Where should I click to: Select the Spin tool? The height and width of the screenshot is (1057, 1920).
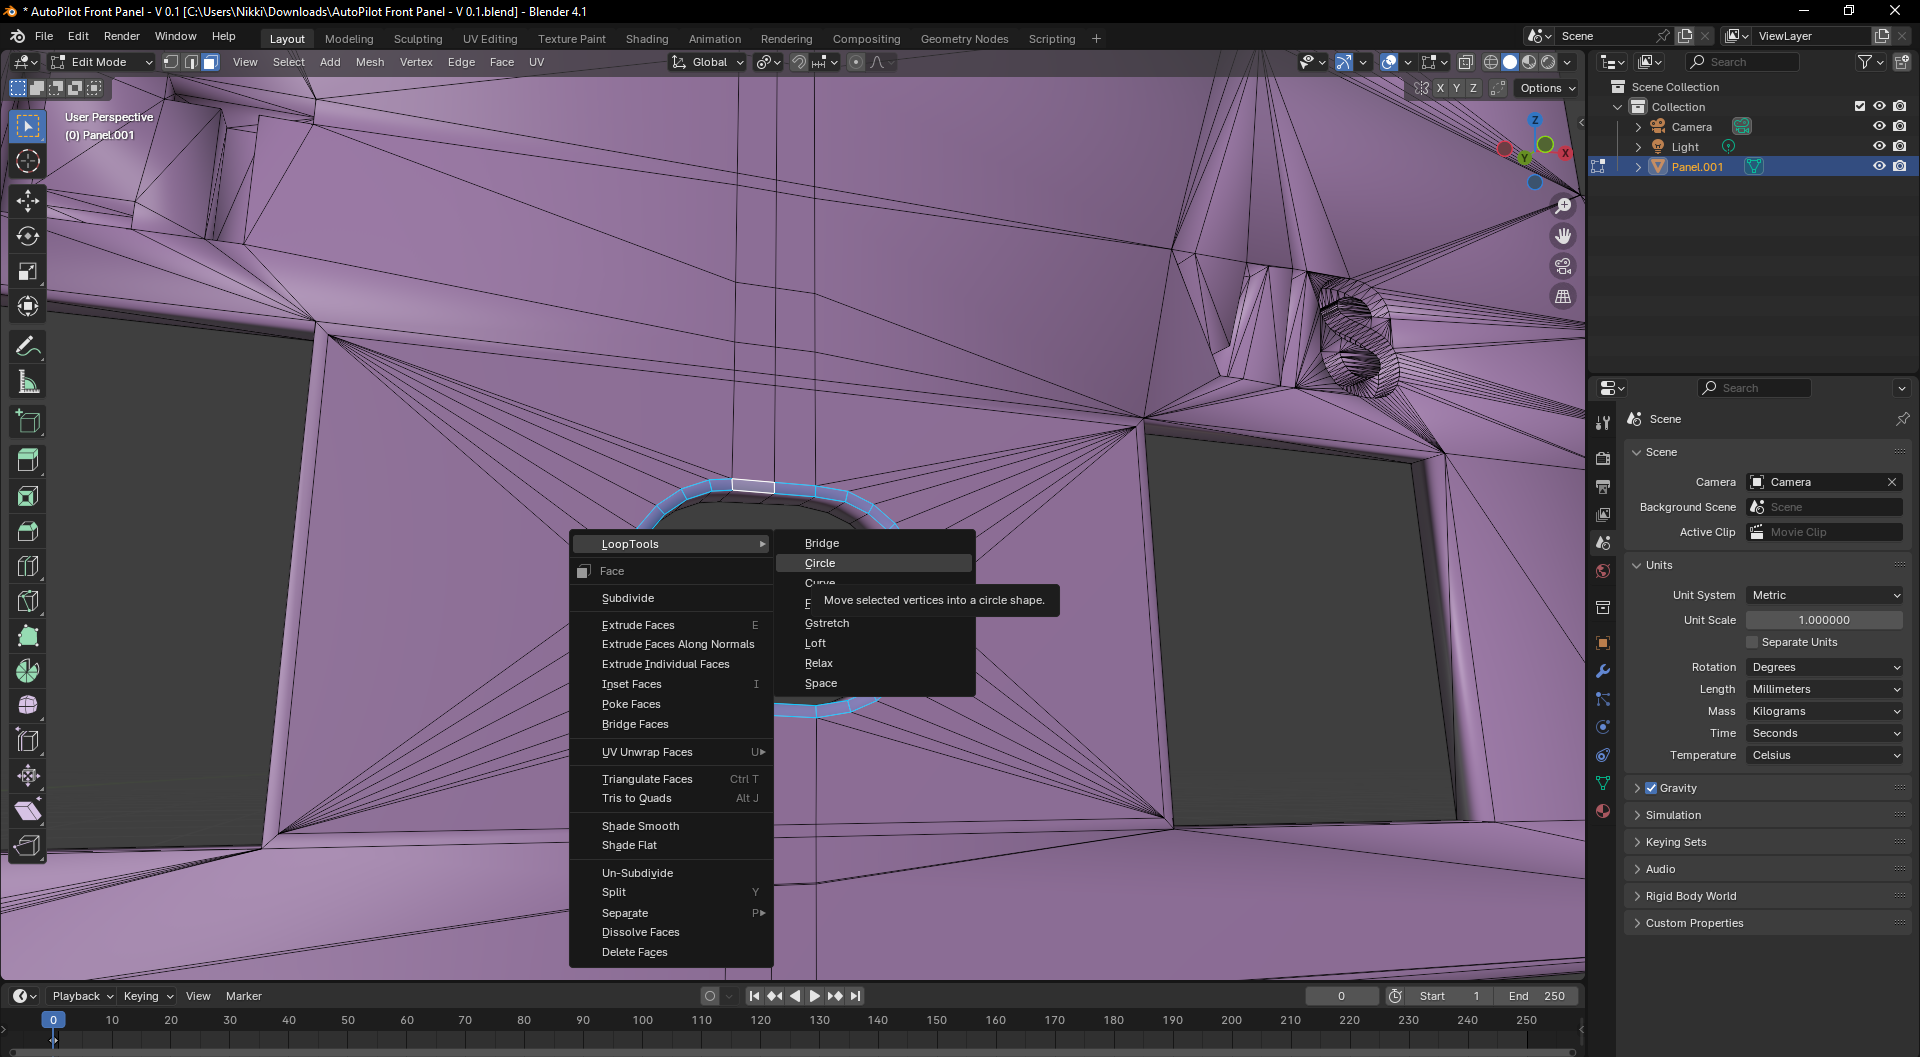pyautogui.click(x=28, y=671)
